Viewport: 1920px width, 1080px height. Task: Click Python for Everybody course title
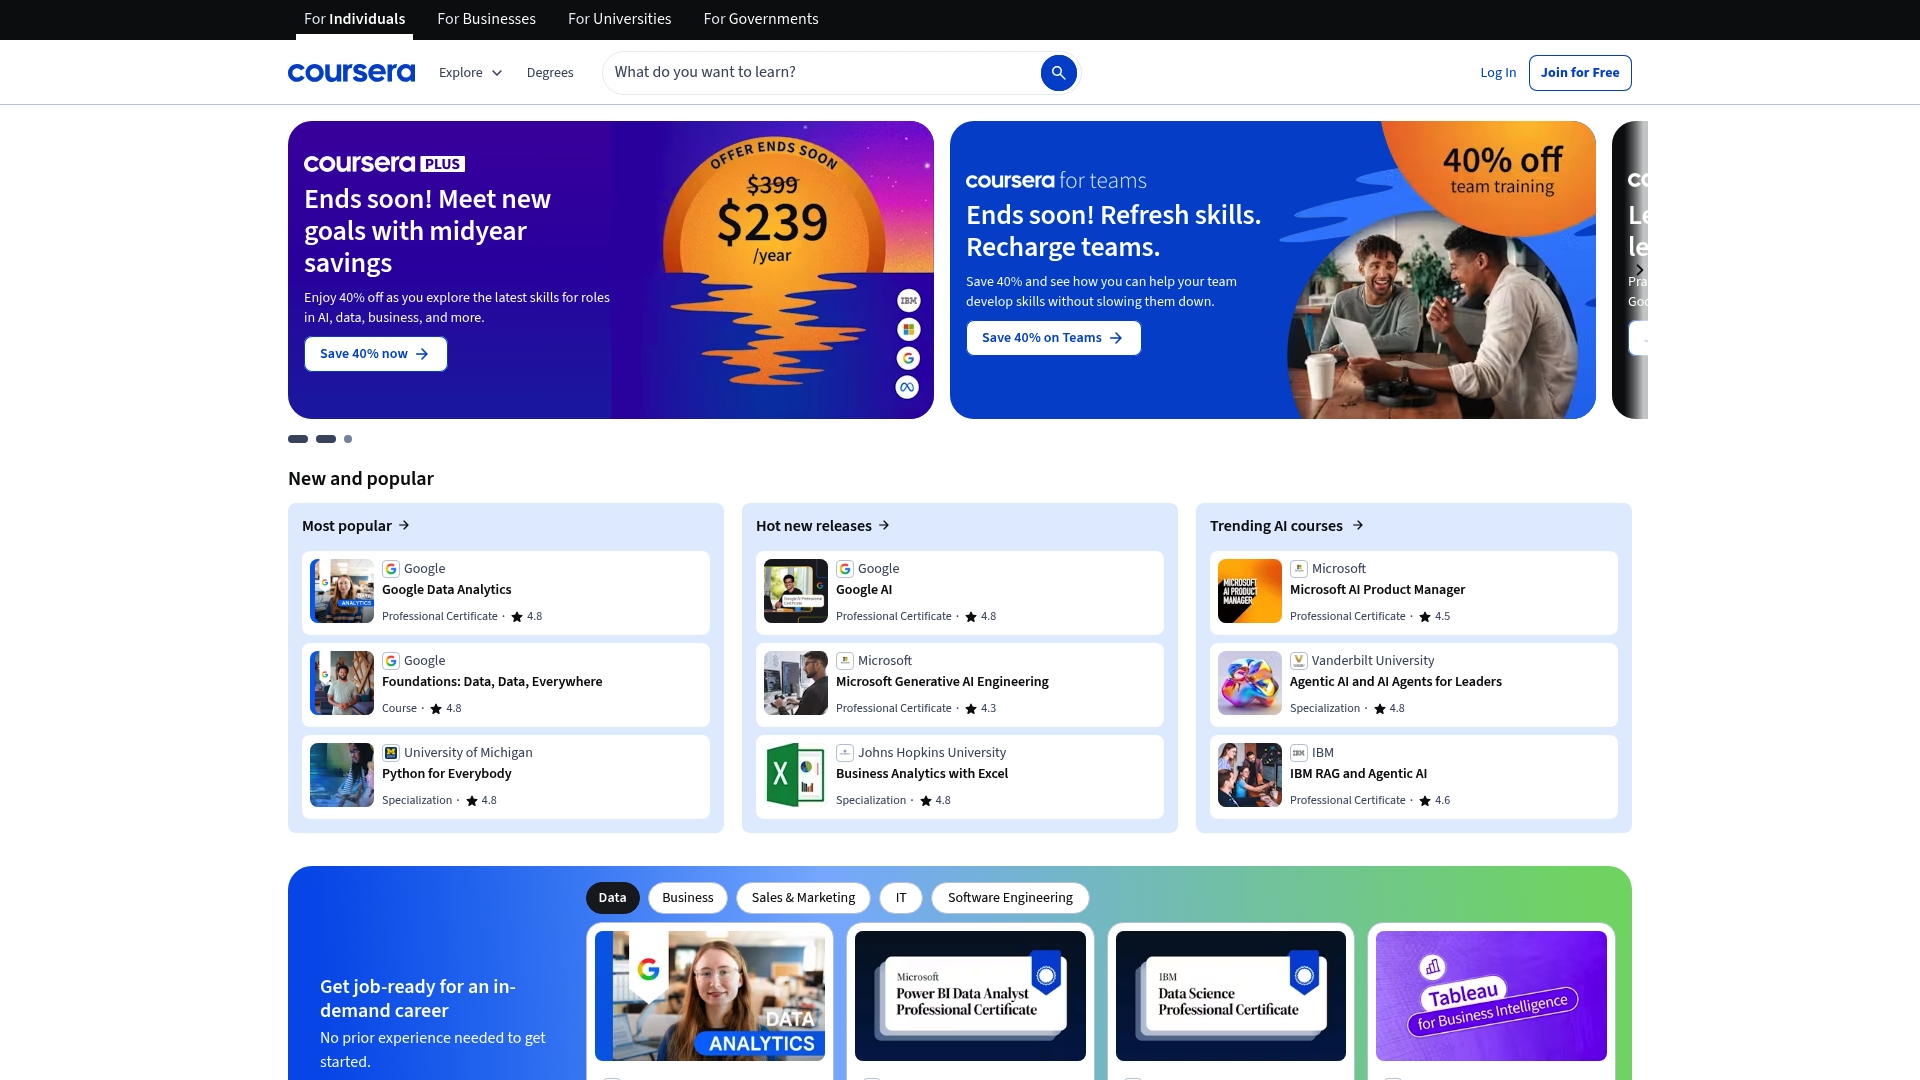click(446, 774)
